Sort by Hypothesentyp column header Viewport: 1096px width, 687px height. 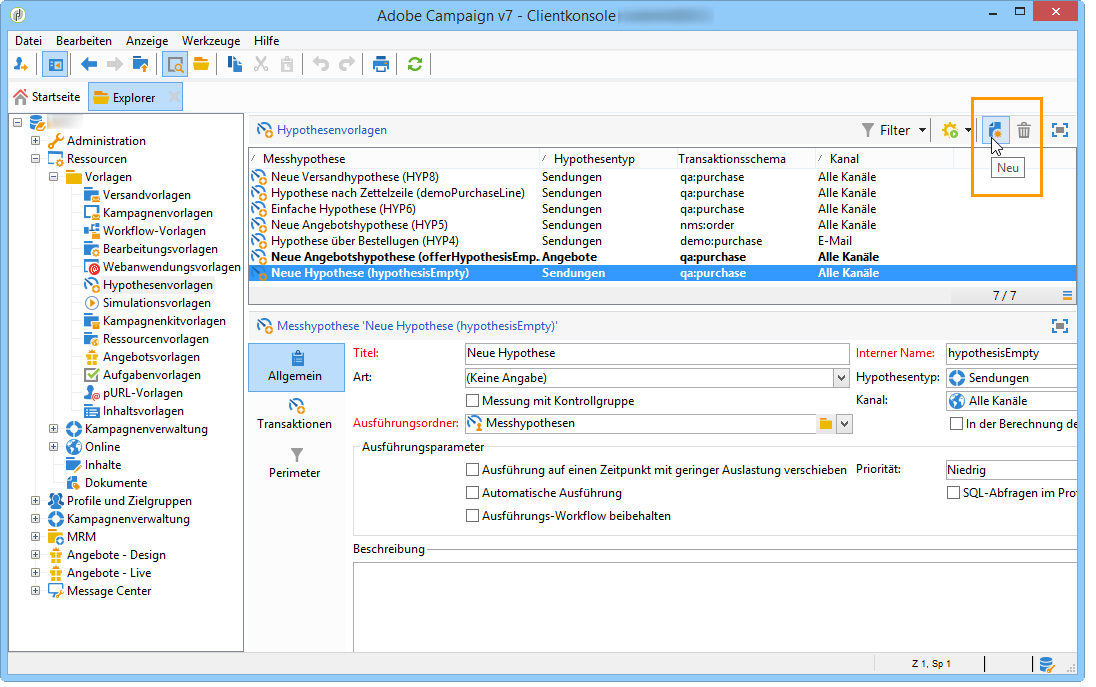[x=594, y=159]
